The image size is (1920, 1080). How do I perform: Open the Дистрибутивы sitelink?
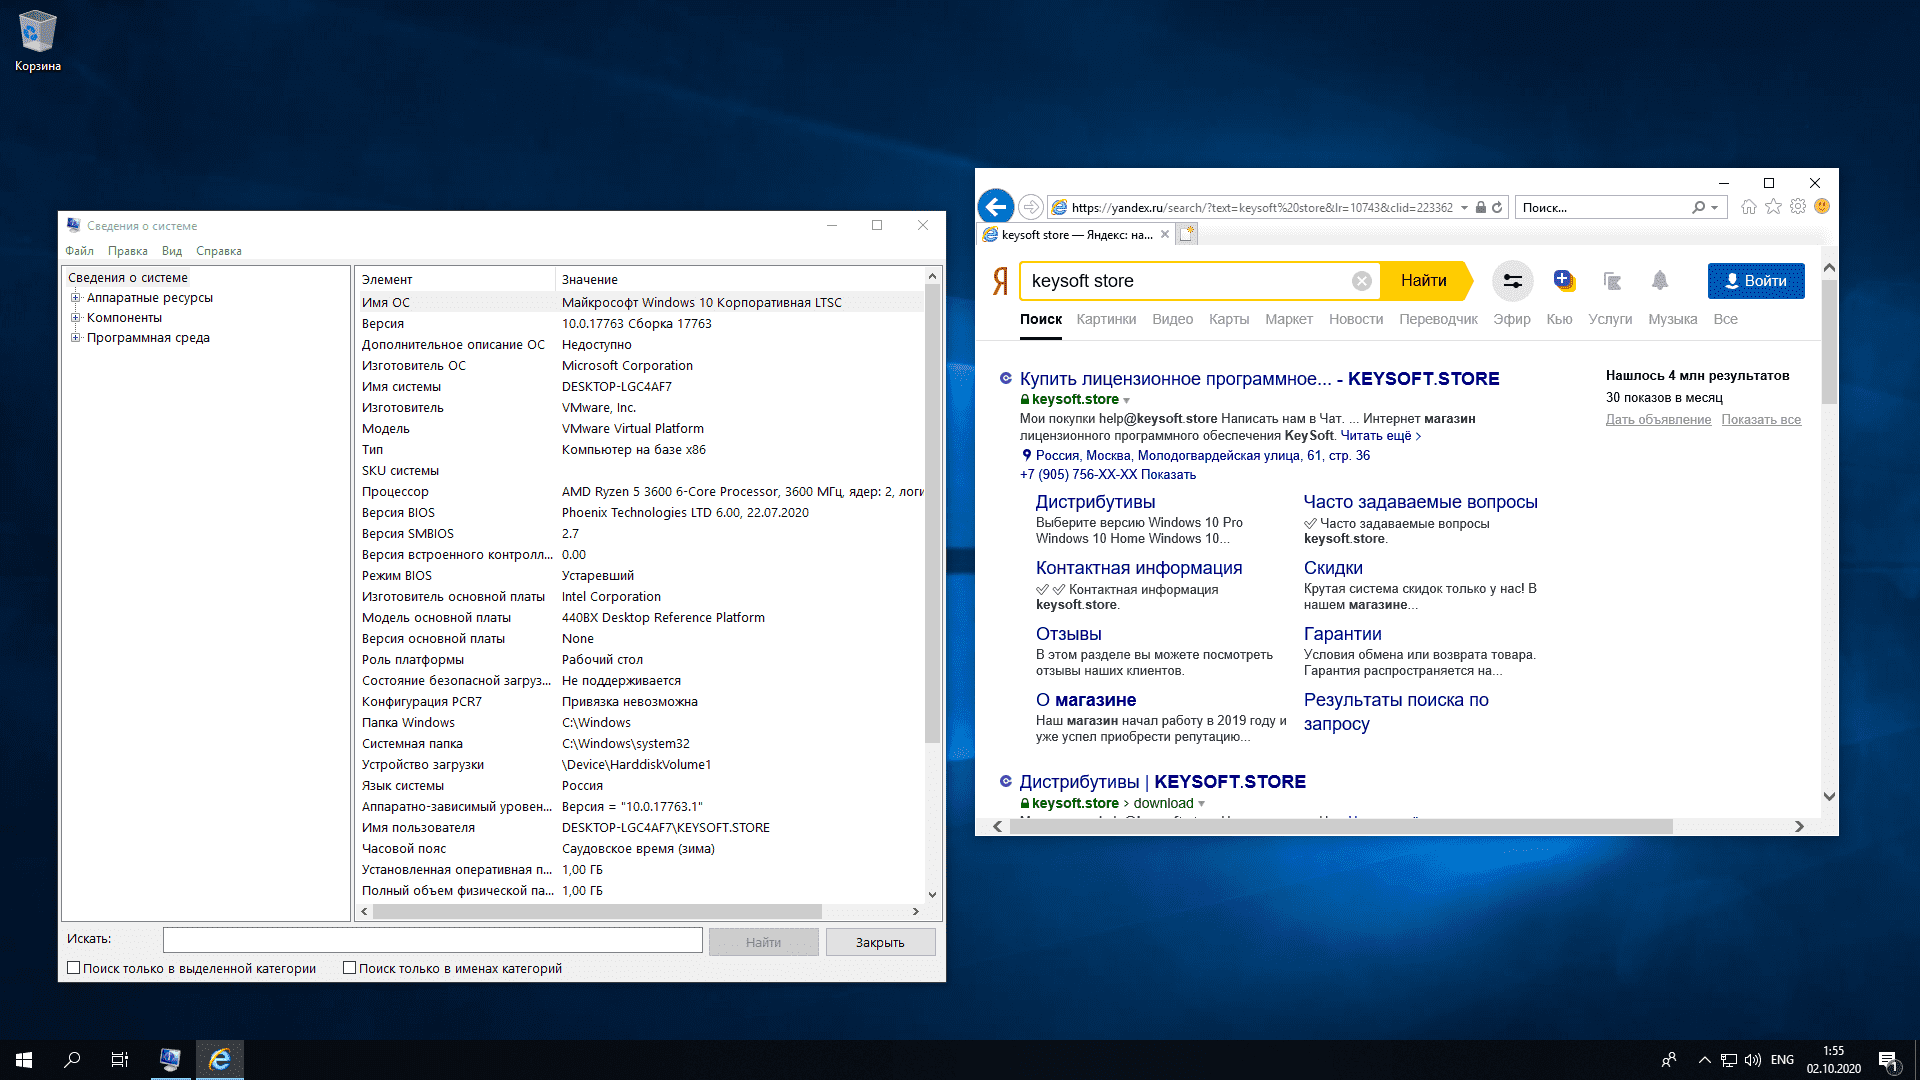(x=1095, y=502)
